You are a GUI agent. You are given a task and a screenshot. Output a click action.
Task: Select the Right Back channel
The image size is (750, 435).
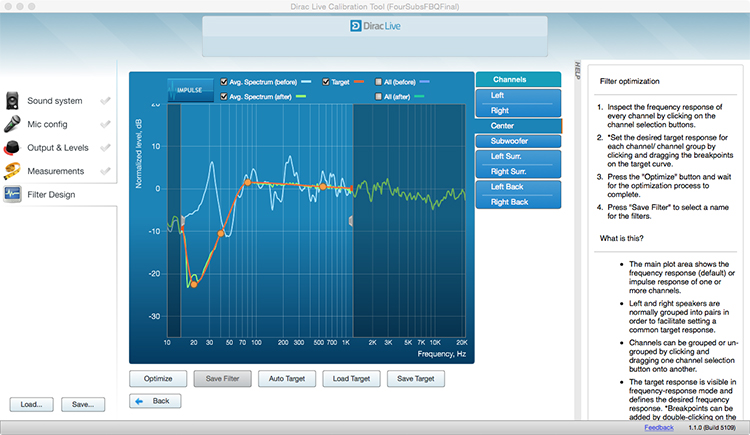(x=518, y=202)
